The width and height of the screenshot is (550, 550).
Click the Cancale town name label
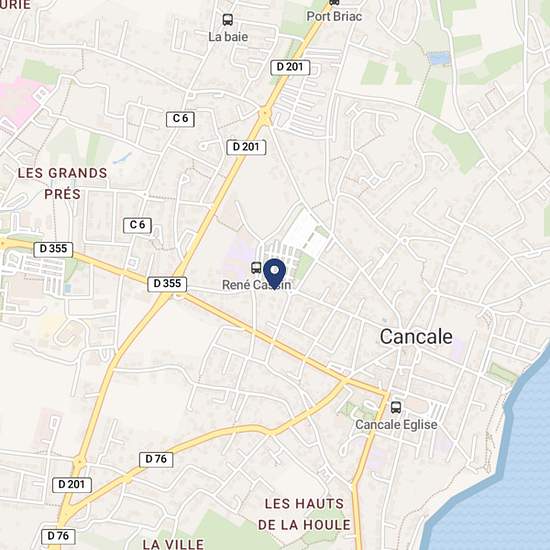click(416, 337)
